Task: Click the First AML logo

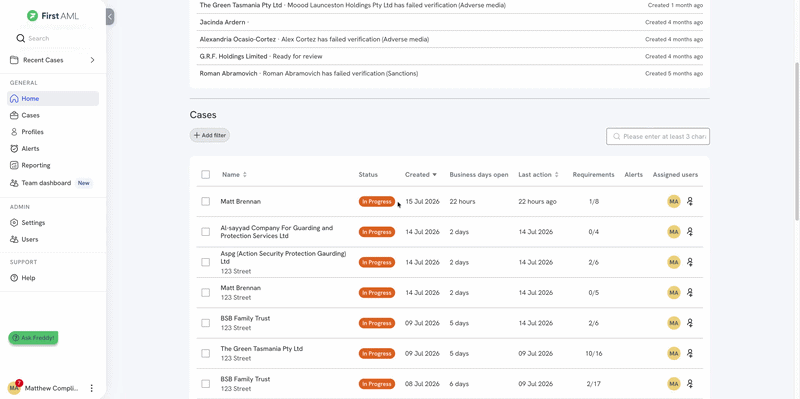Action: click(x=53, y=16)
